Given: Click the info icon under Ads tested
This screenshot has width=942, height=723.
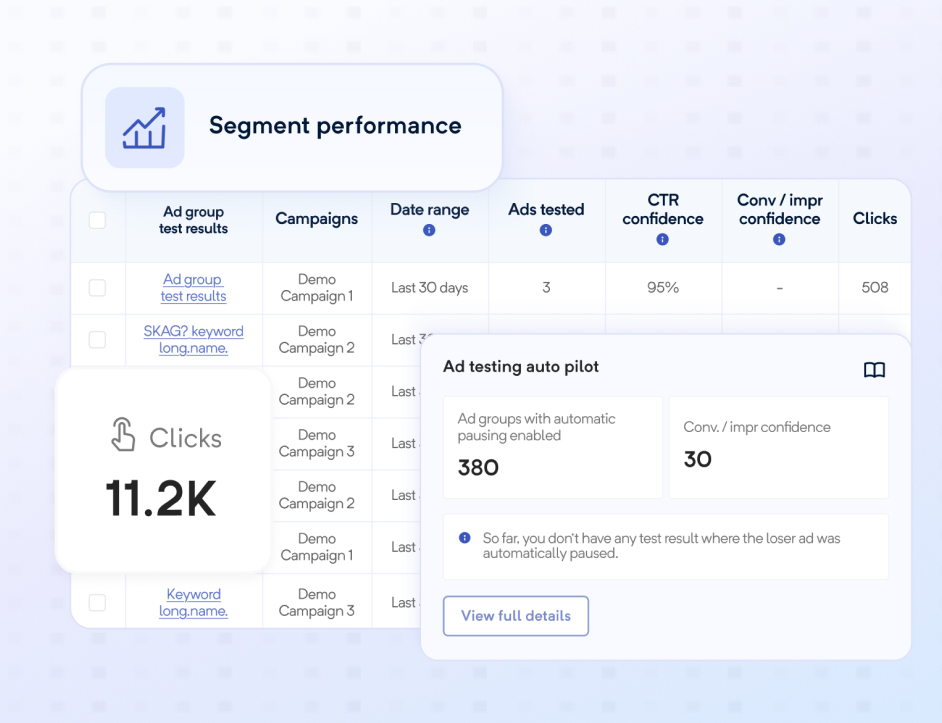Looking at the screenshot, I should pos(546,230).
